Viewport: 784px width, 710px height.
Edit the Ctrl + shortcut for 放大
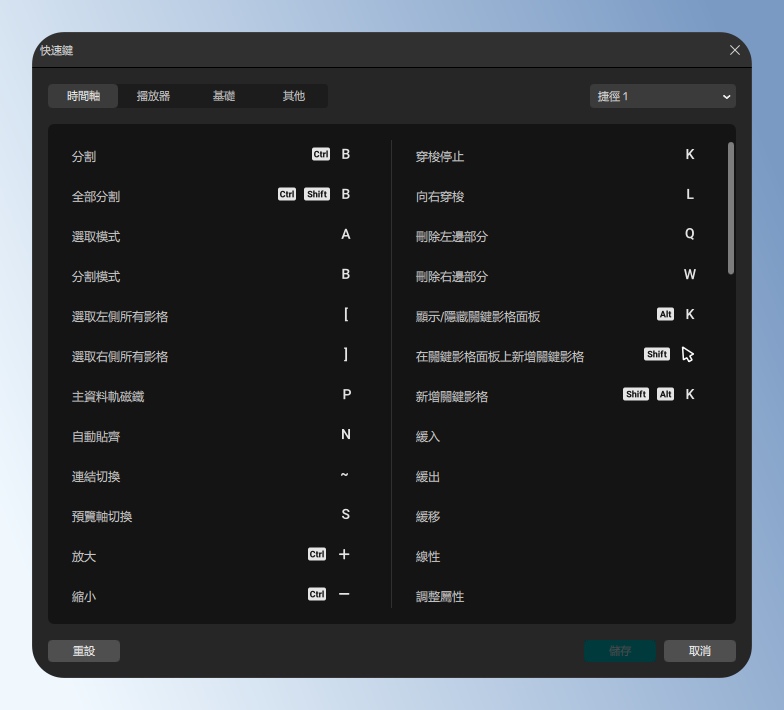tap(329, 555)
